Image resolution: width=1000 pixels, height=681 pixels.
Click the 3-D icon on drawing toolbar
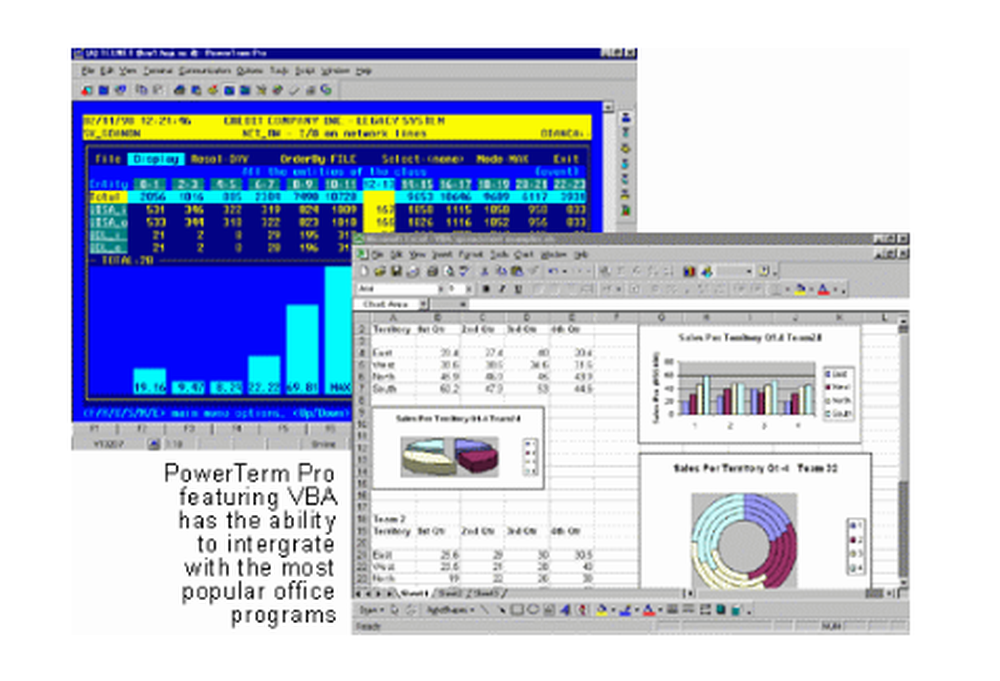[x=737, y=610]
